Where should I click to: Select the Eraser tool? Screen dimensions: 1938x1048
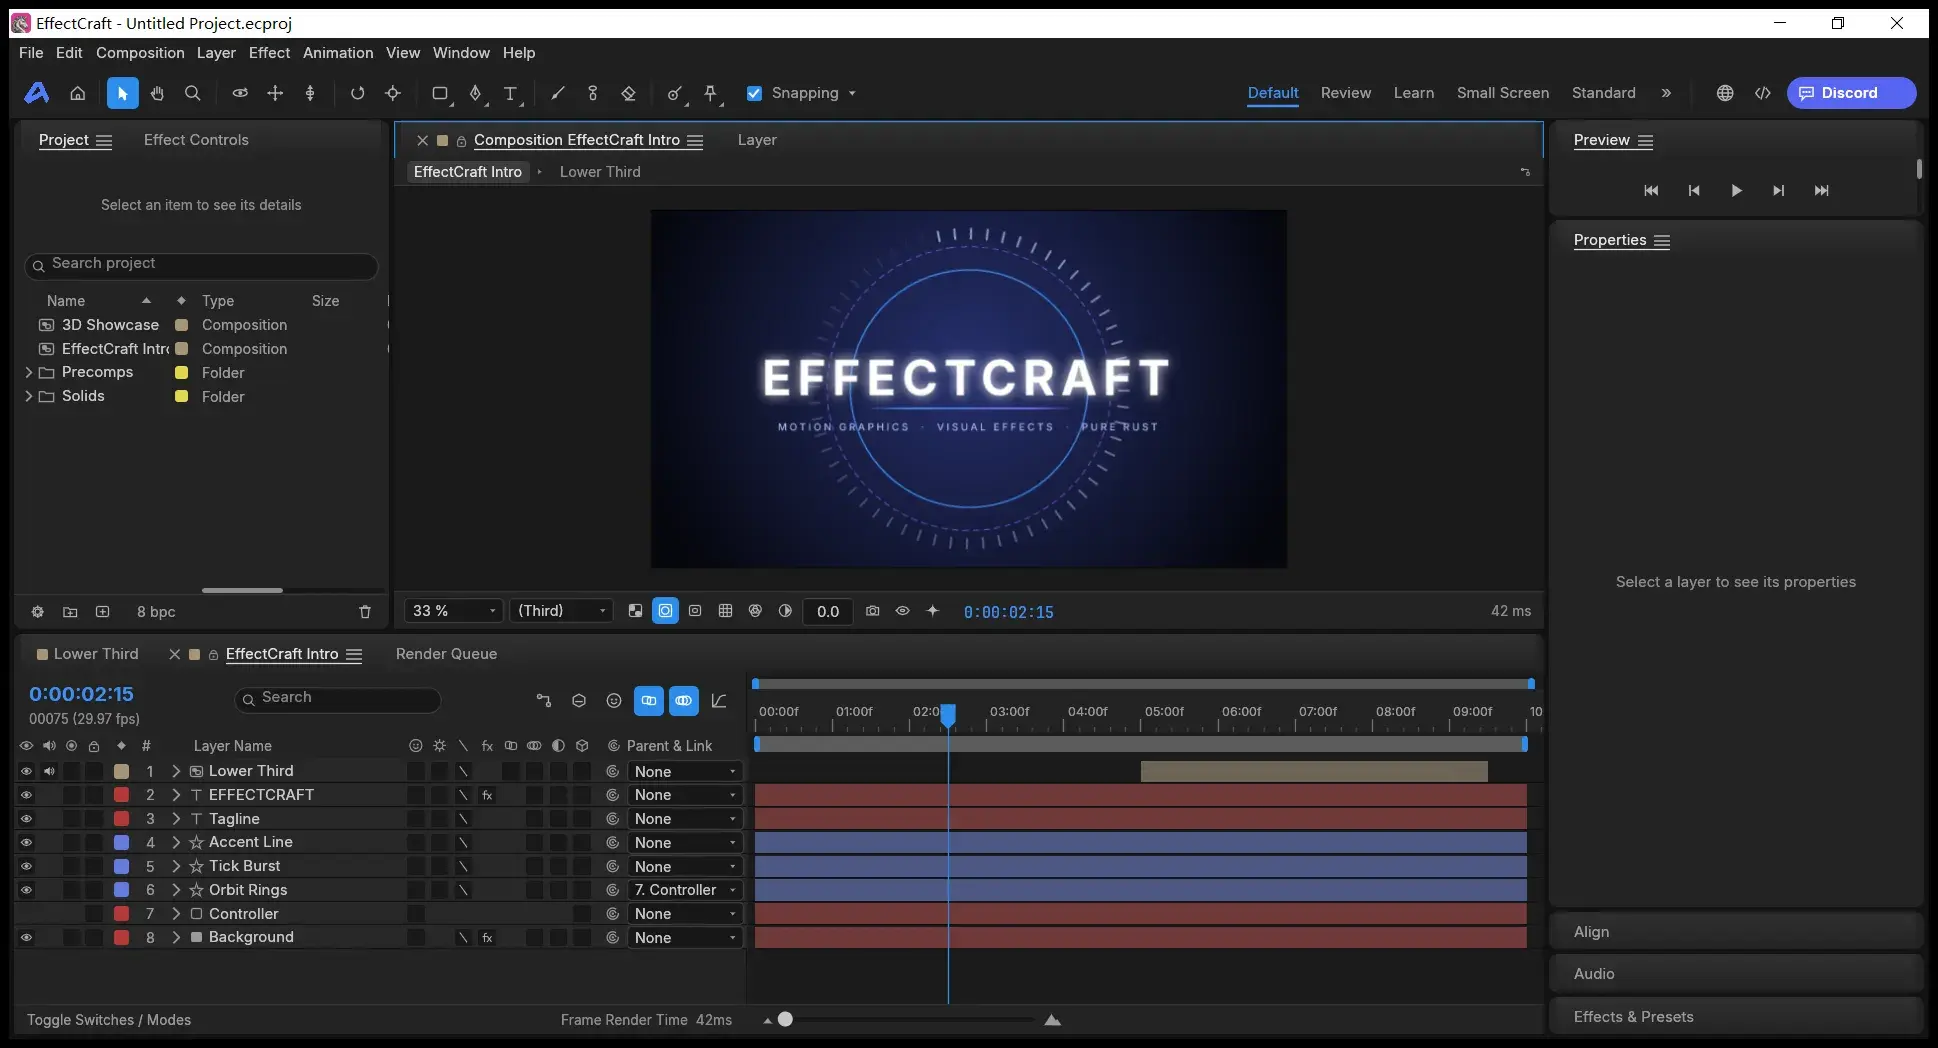[628, 93]
